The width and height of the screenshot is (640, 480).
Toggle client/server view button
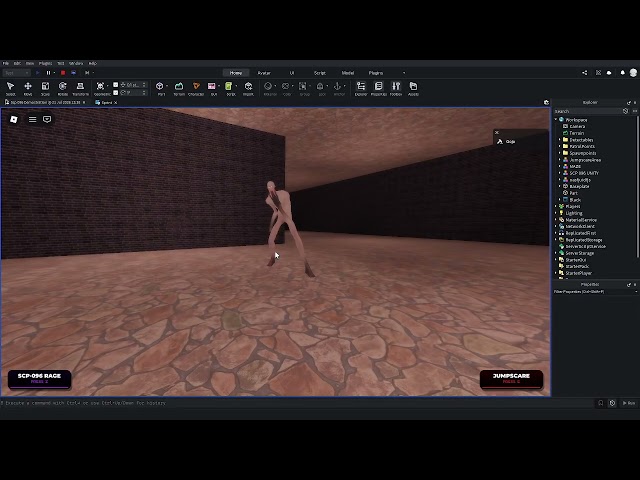tap(74, 73)
